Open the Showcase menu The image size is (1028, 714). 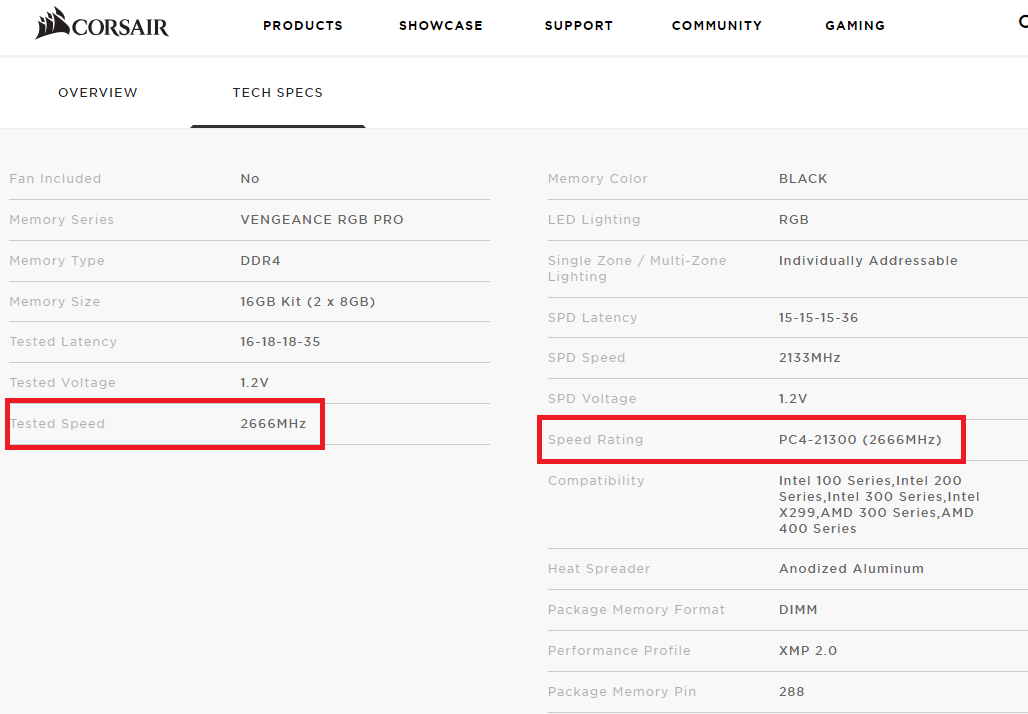tap(441, 26)
